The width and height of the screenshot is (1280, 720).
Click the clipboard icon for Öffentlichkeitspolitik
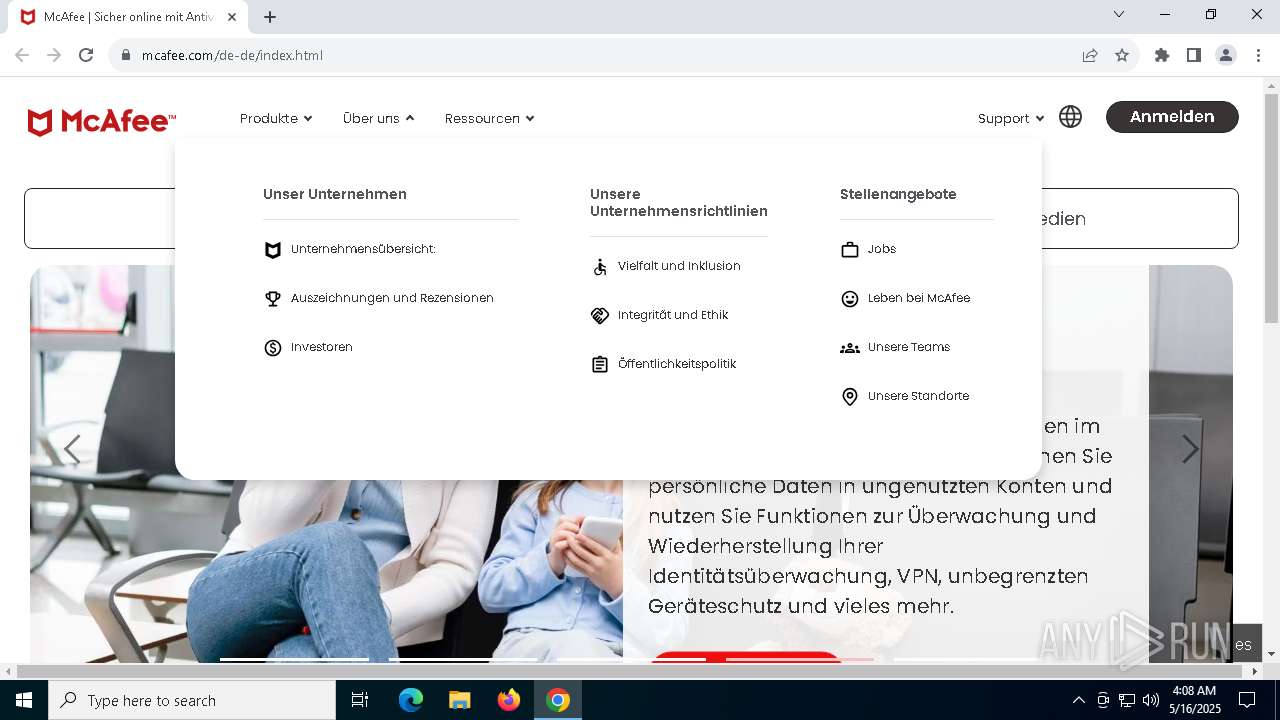point(599,365)
